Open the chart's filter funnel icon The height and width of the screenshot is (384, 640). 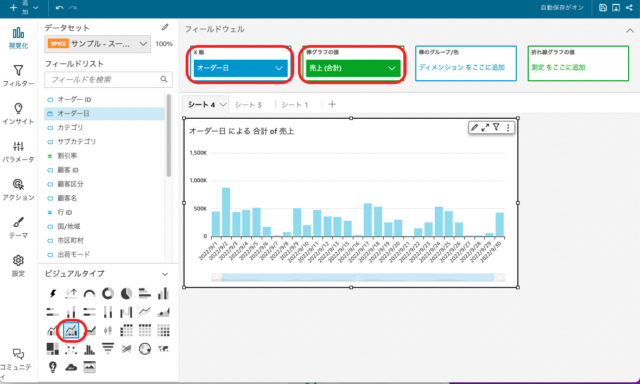496,127
